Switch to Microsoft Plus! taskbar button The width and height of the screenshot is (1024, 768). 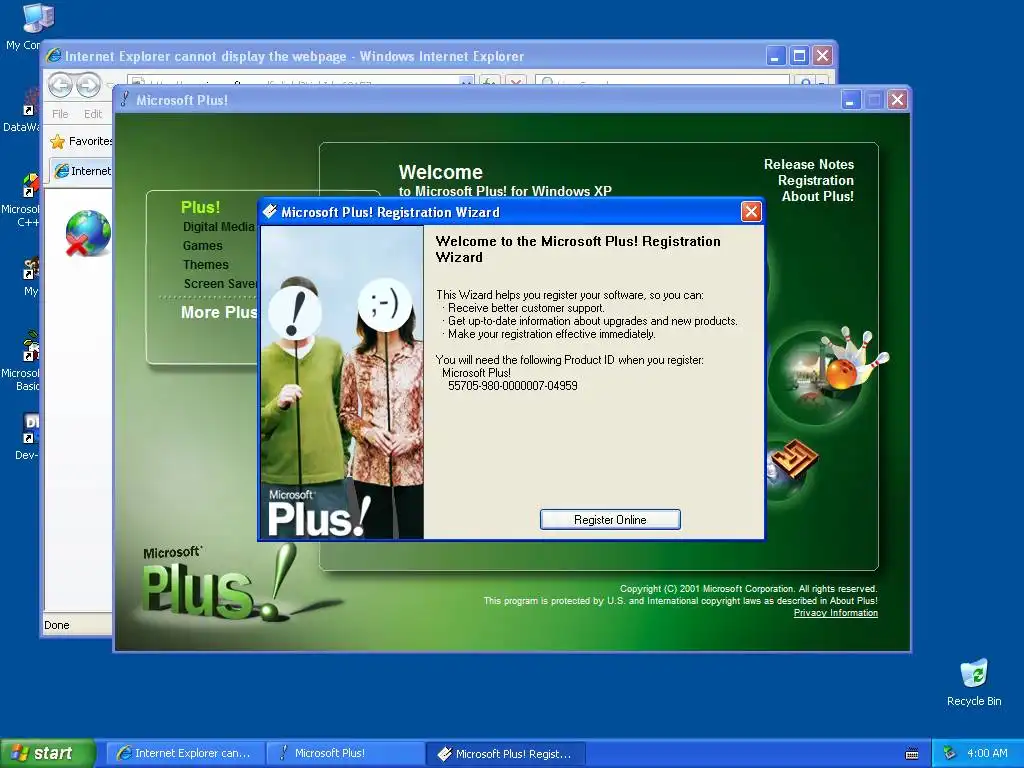345,754
